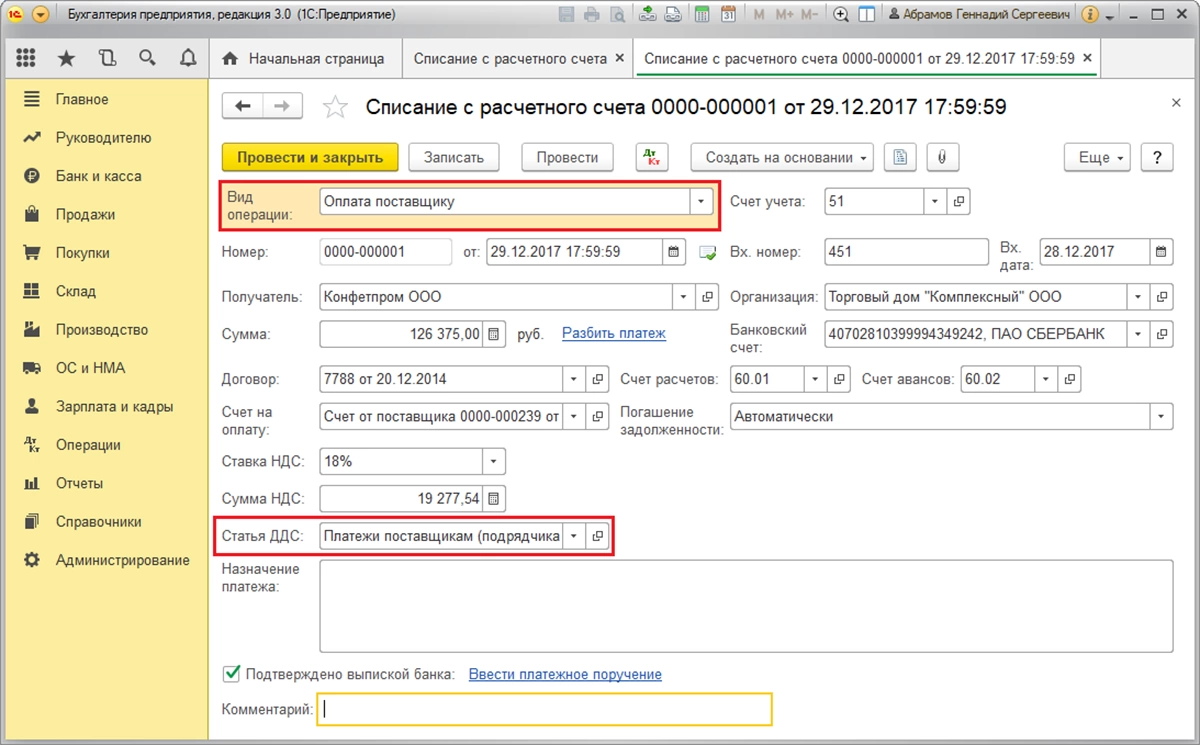Viewport: 1200px width, 745px height.
Task: Toggle Подтверждено выпиской банка checkbox
Action: tap(232, 674)
